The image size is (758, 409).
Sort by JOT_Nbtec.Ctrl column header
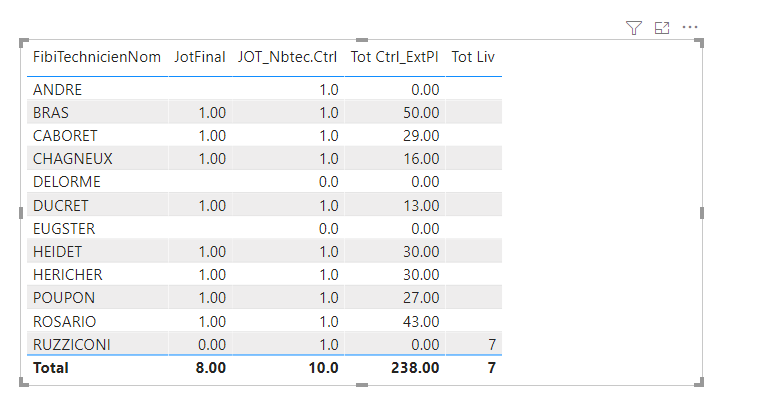click(287, 57)
